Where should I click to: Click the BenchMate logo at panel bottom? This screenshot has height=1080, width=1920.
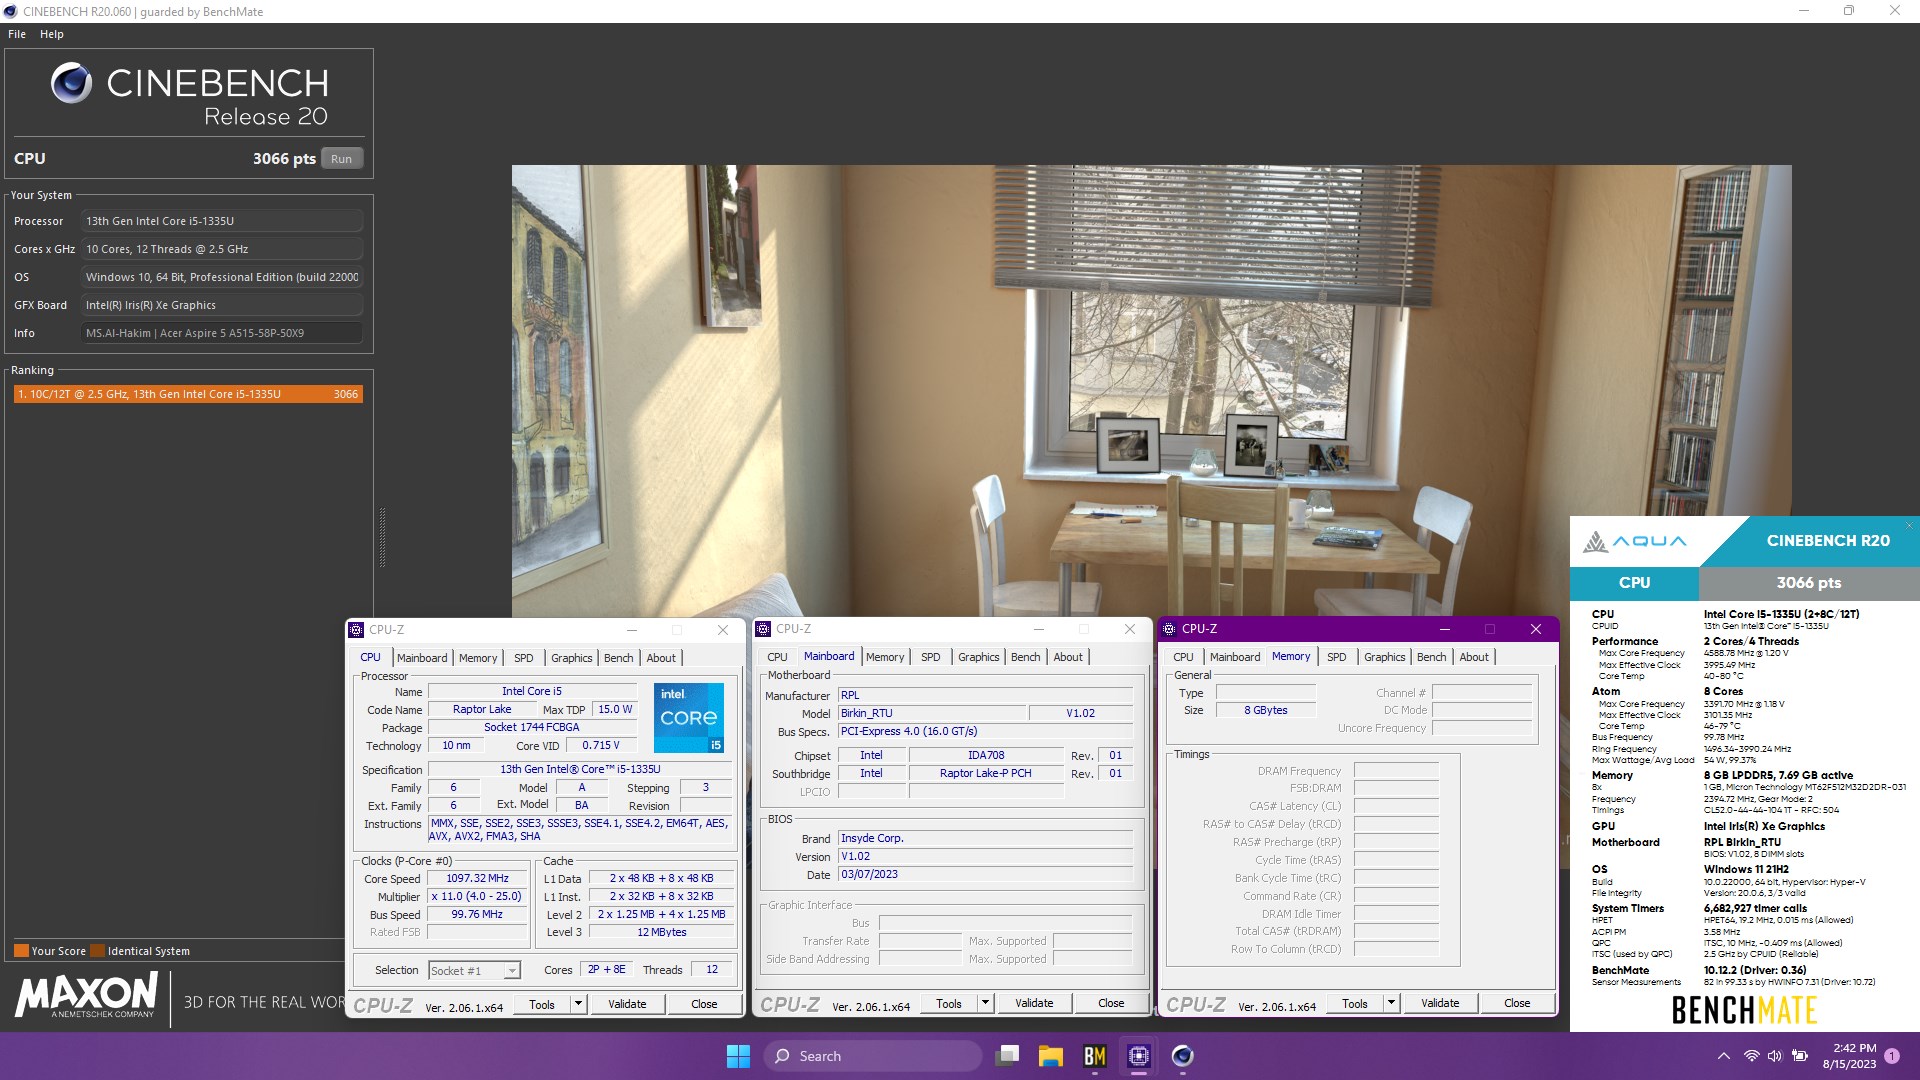1744,1011
